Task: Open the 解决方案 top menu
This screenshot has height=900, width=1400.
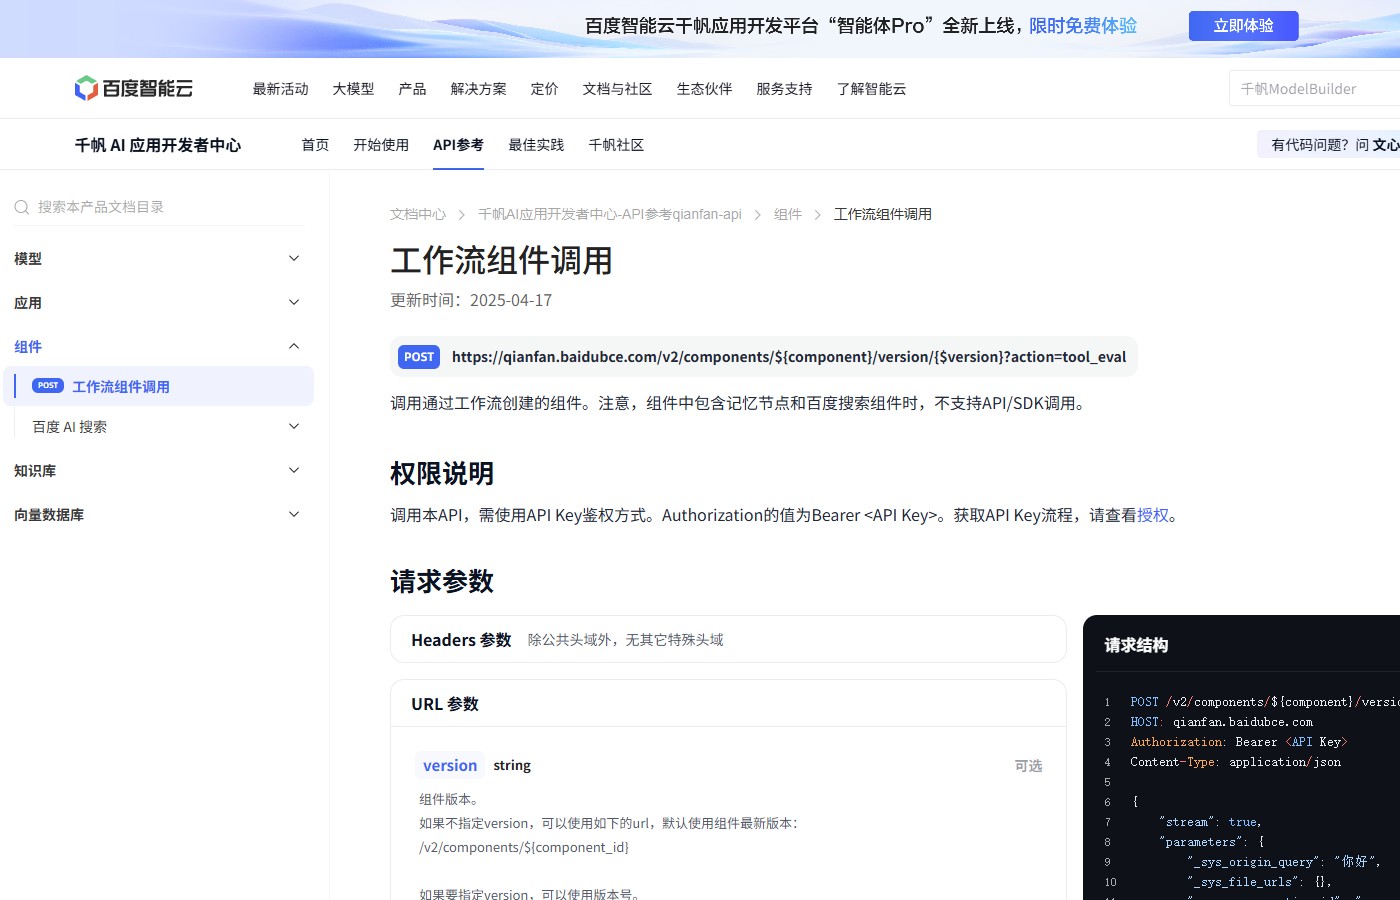Action: tap(478, 89)
